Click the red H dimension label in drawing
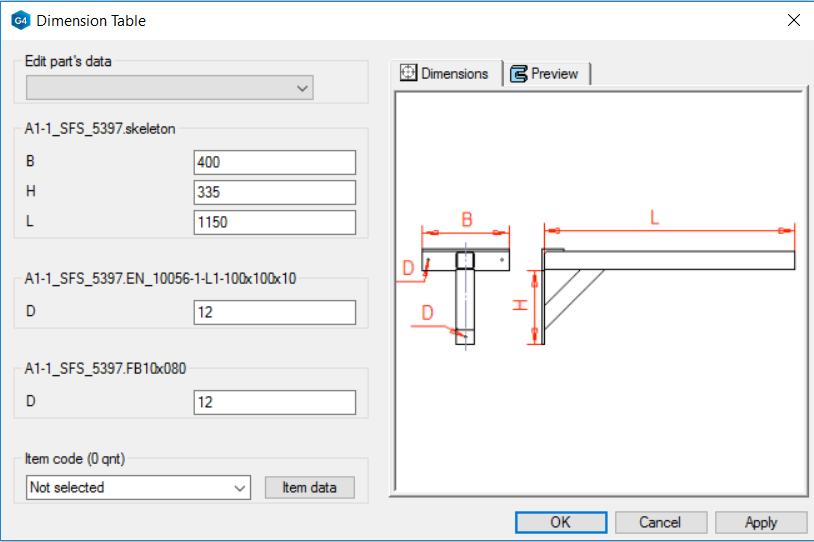Screen dimensions: 814x542 click(521, 303)
